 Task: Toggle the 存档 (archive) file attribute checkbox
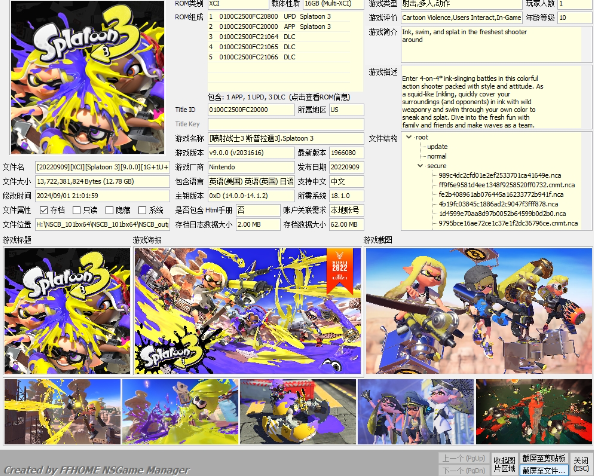(x=44, y=210)
